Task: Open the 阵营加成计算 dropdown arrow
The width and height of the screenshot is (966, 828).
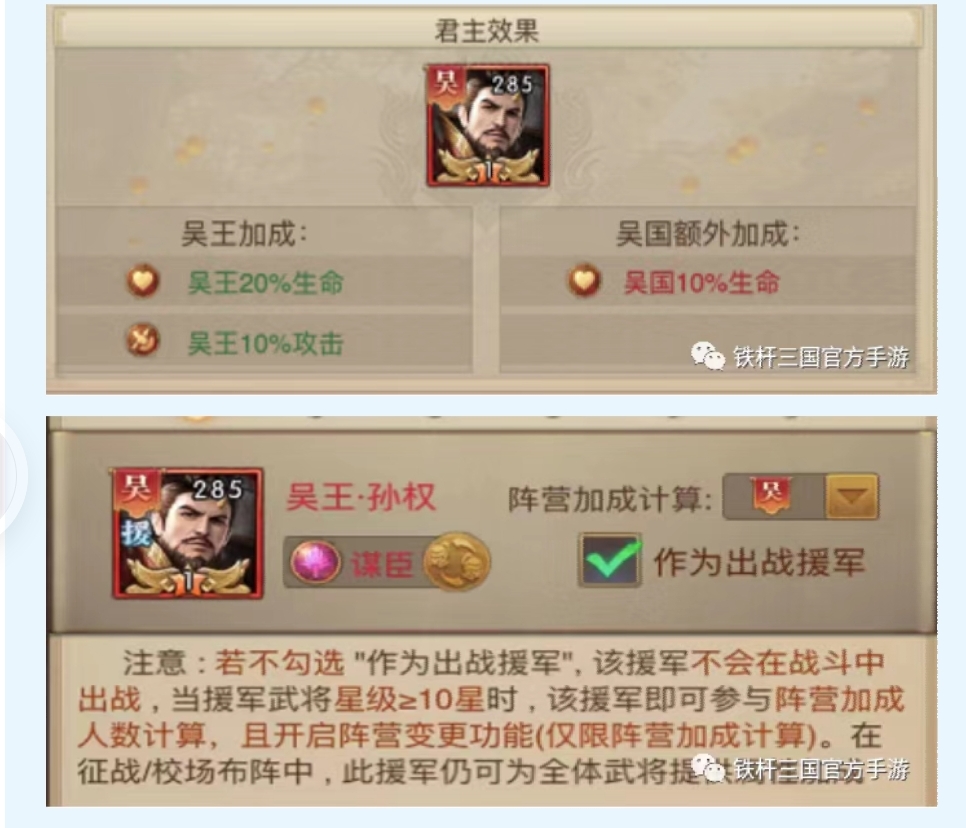Action: point(851,497)
